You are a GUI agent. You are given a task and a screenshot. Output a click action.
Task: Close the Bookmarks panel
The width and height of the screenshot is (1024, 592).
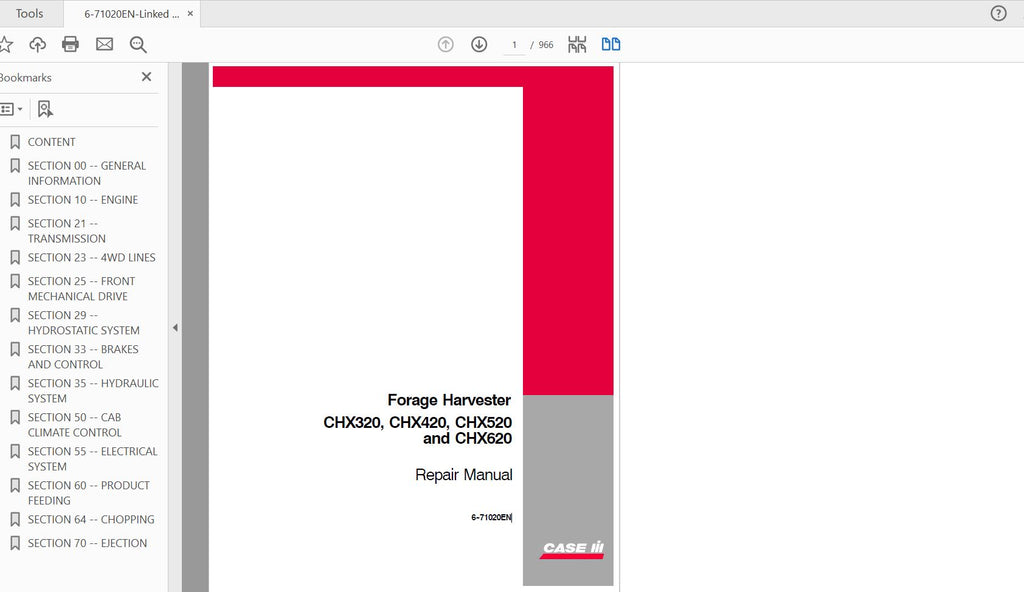(x=146, y=77)
